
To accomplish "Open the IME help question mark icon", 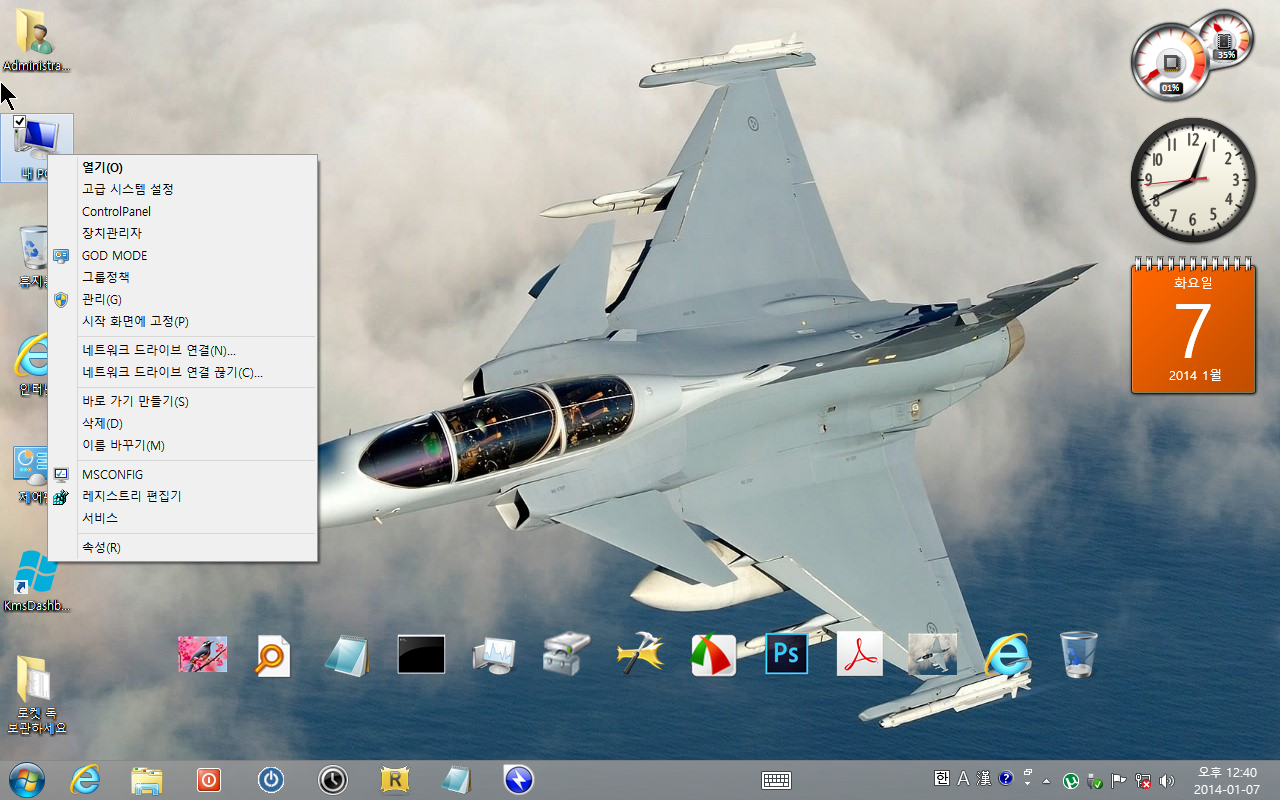I will 1006,778.
